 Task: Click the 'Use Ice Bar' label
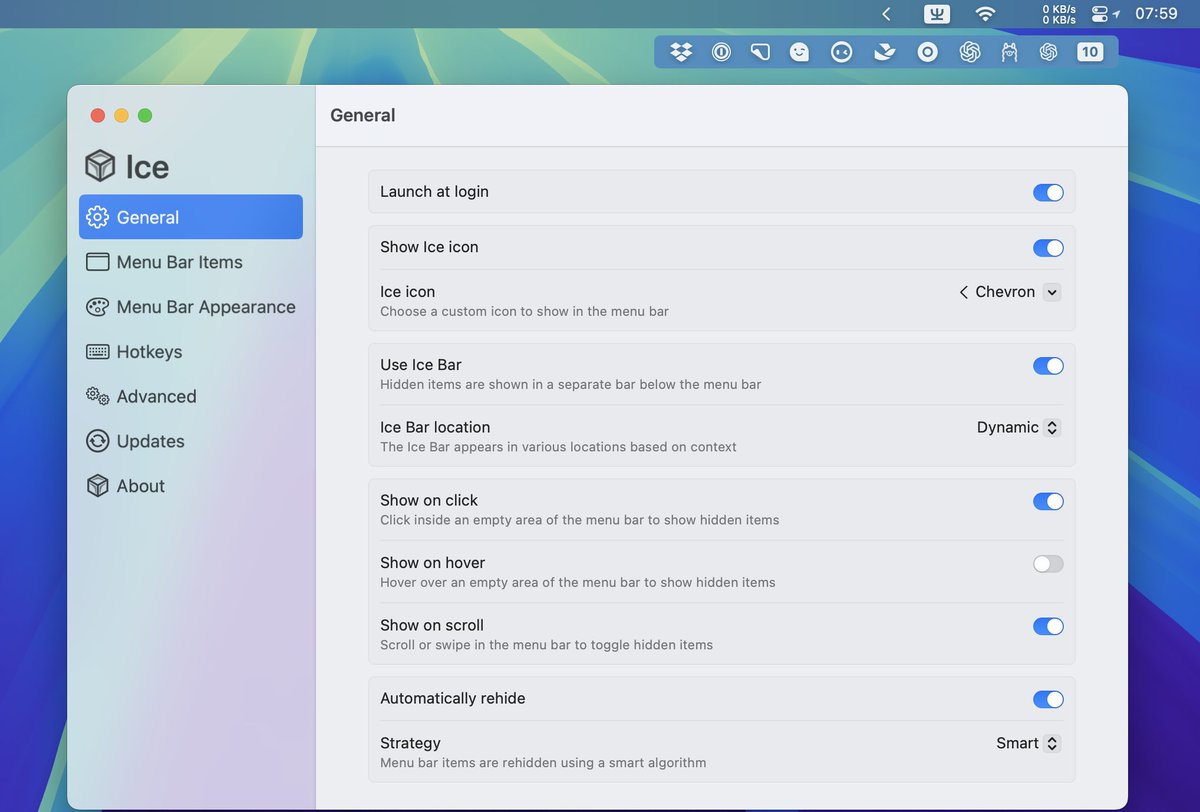[420, 365]
